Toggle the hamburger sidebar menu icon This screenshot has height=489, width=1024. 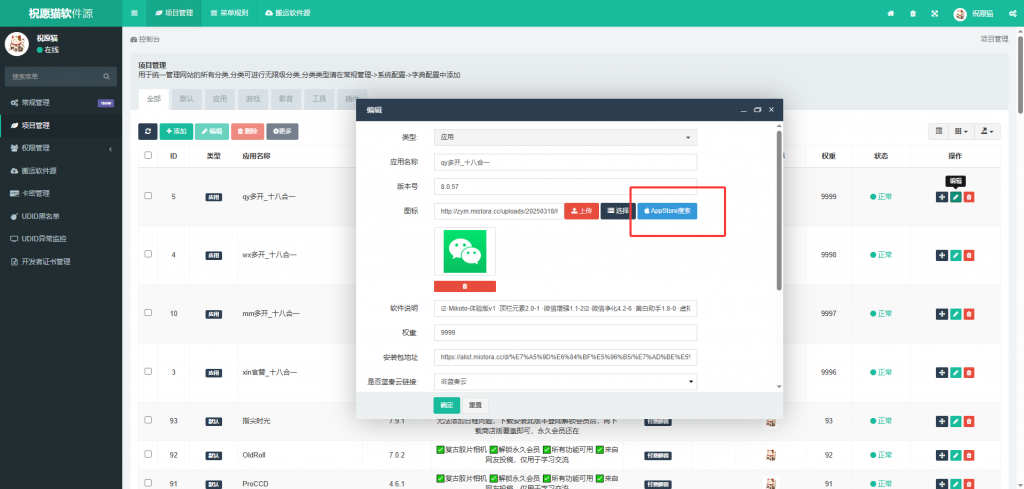[x=134, y=13]
